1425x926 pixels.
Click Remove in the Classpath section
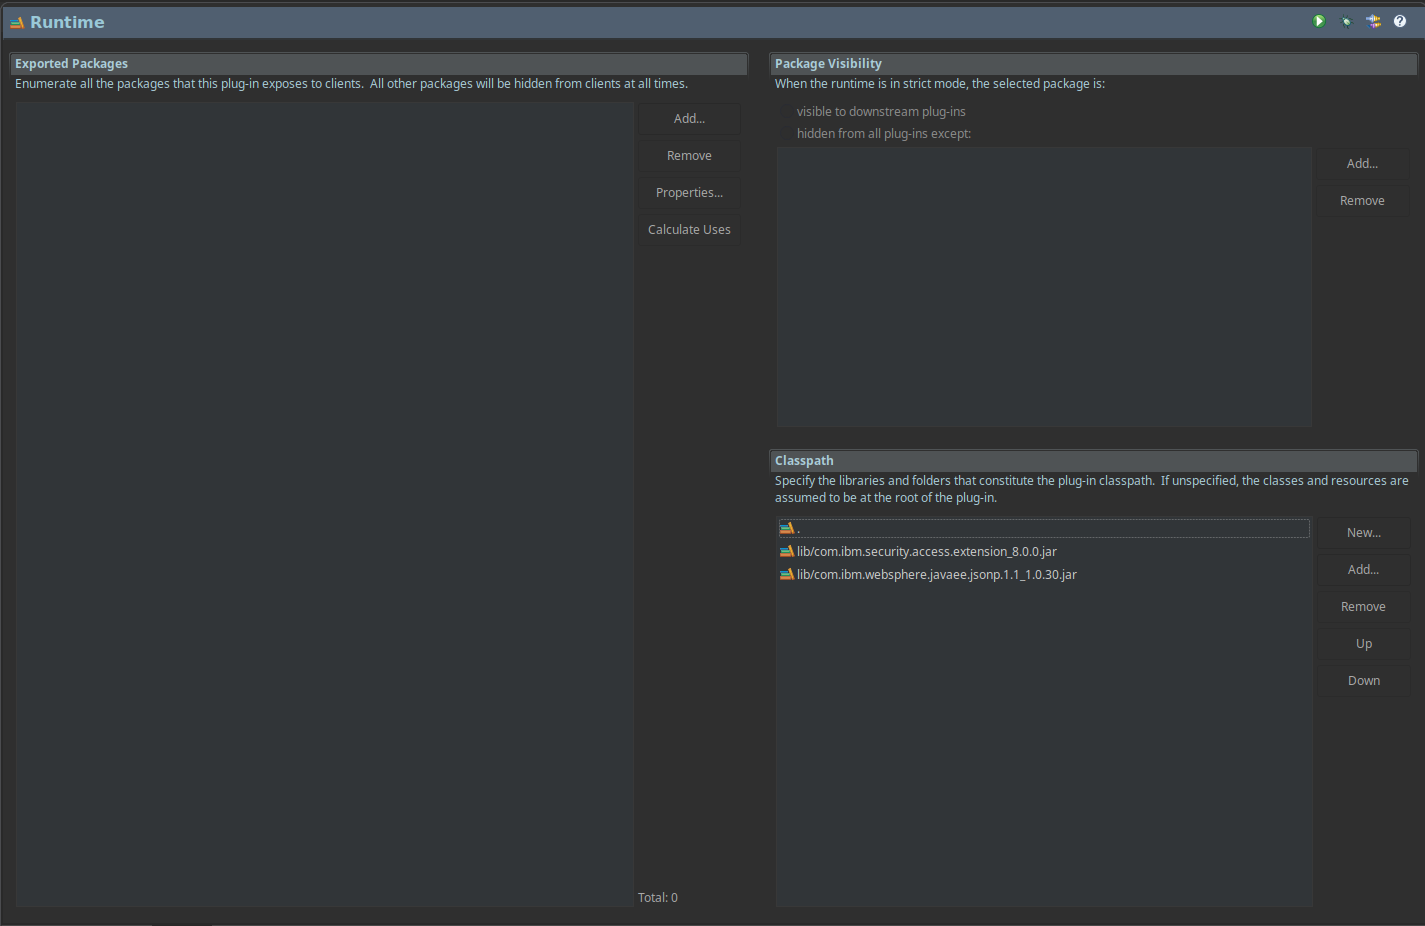pyautogui.click(x=1364, y=606)
